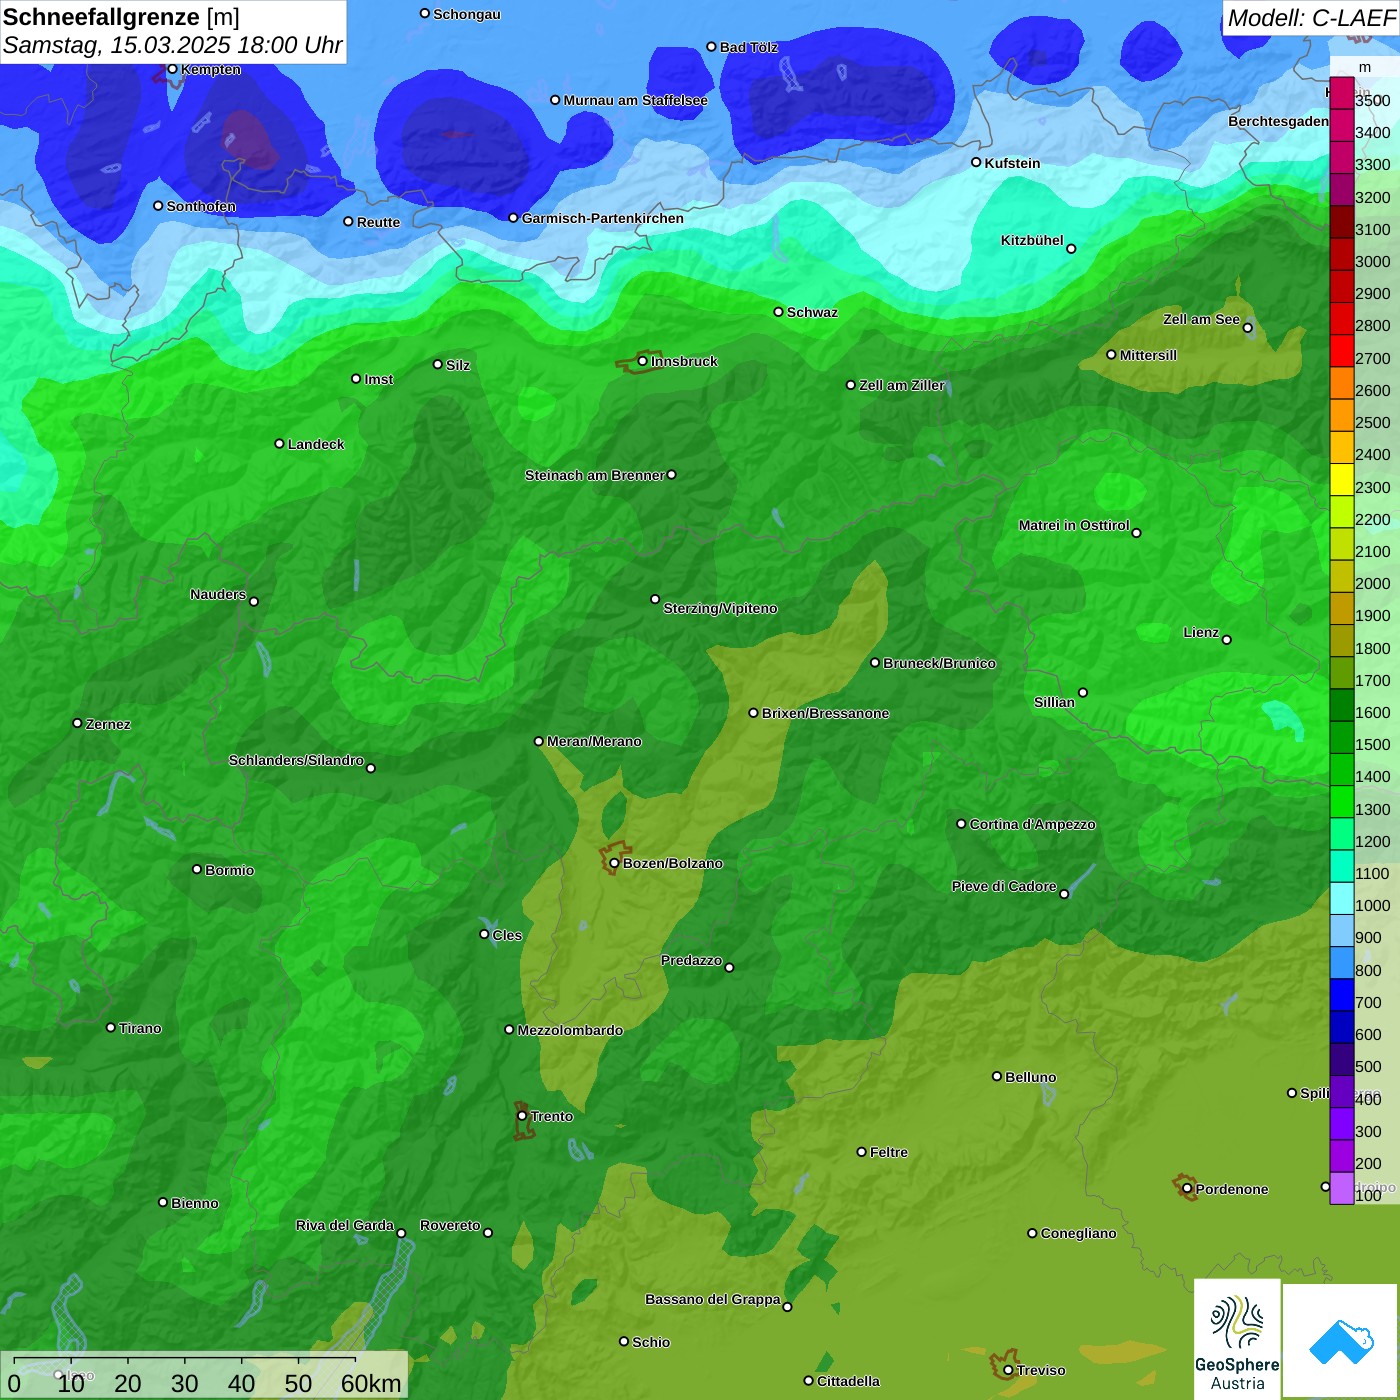The width and height of the screenshot is (1400, 1400).
Task: Click the 100 m violet legend swatch
Action: [1341, 1189]
